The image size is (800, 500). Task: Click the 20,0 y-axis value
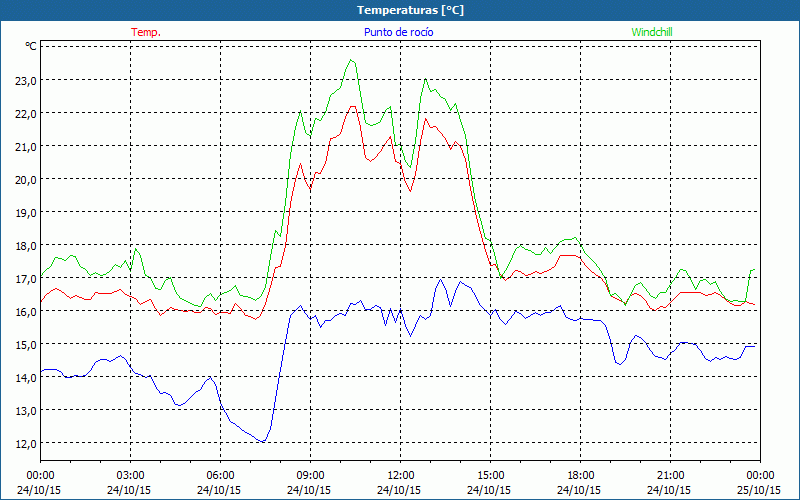coord(27,180)
